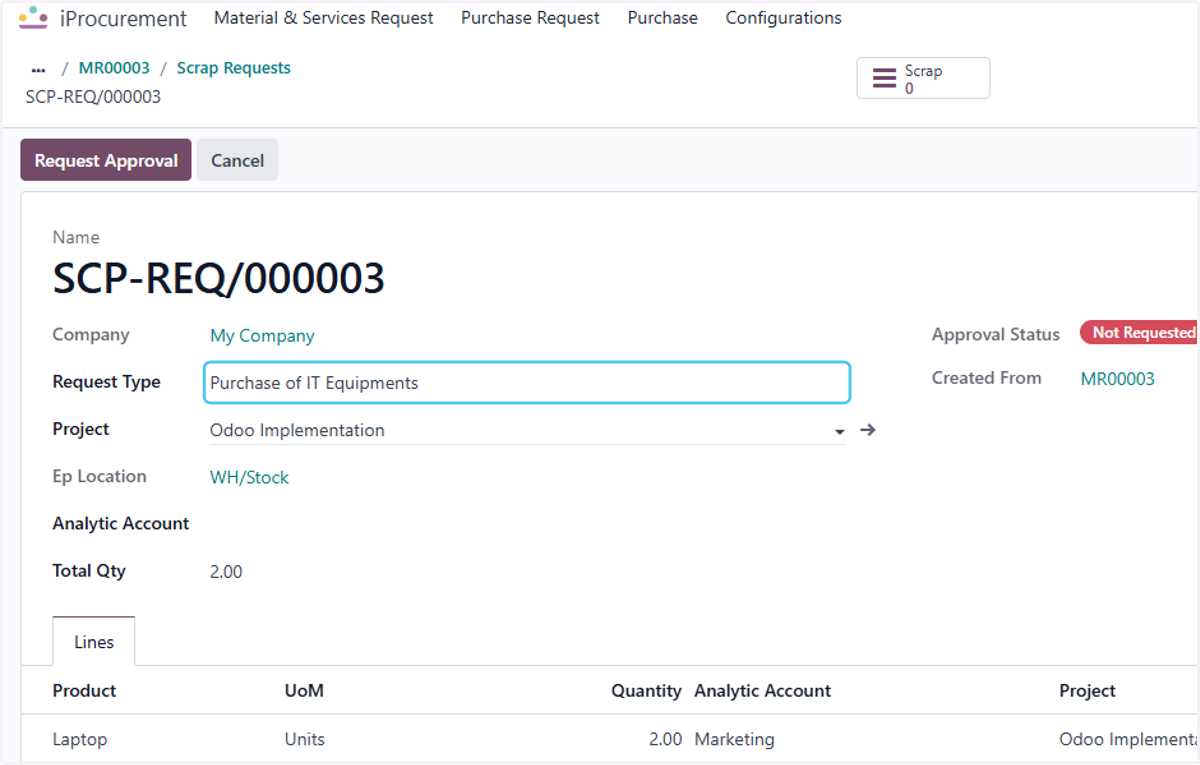Open My Company link
Screen dimensions: 1200x765
(x=262, y=336)
